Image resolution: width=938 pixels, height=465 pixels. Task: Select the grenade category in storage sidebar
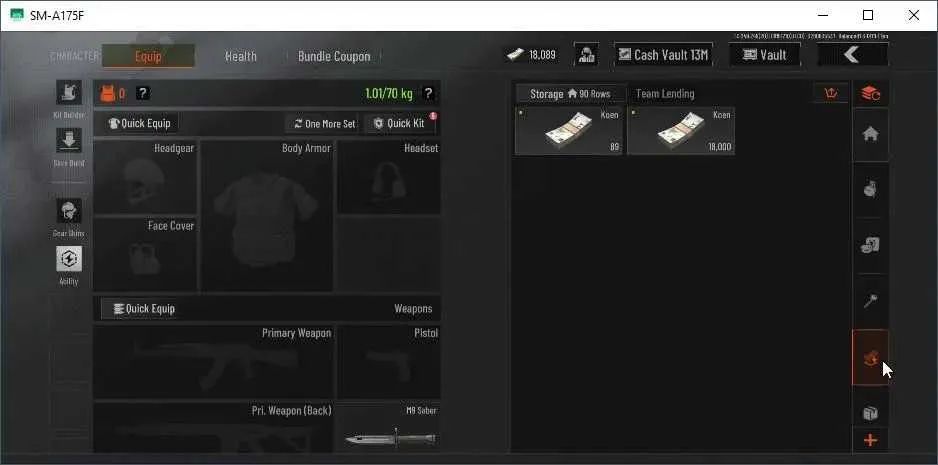(x=870, y=190)
